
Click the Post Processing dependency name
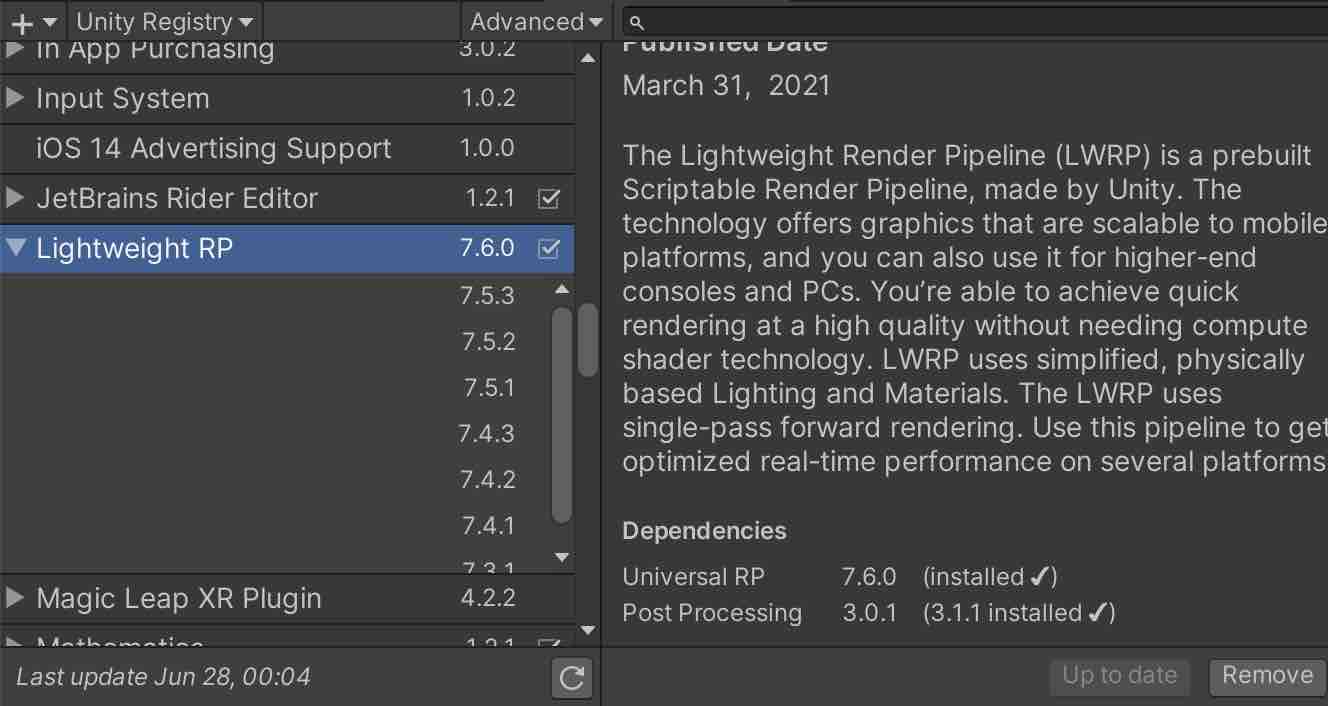tap(712, 613)
